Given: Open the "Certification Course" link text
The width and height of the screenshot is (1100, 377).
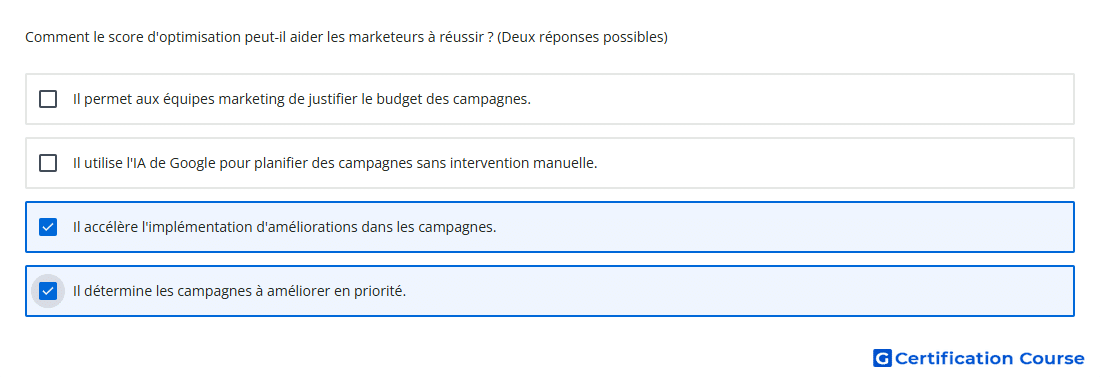Looking at the screenshot, I should coord(989,358).
